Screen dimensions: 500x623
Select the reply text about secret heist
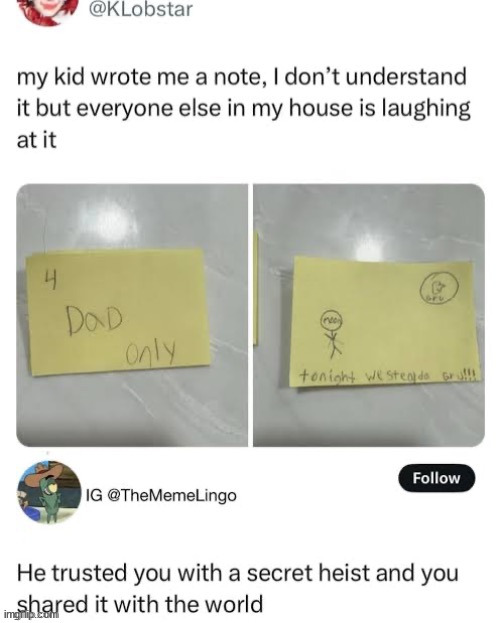click(237, 588)
